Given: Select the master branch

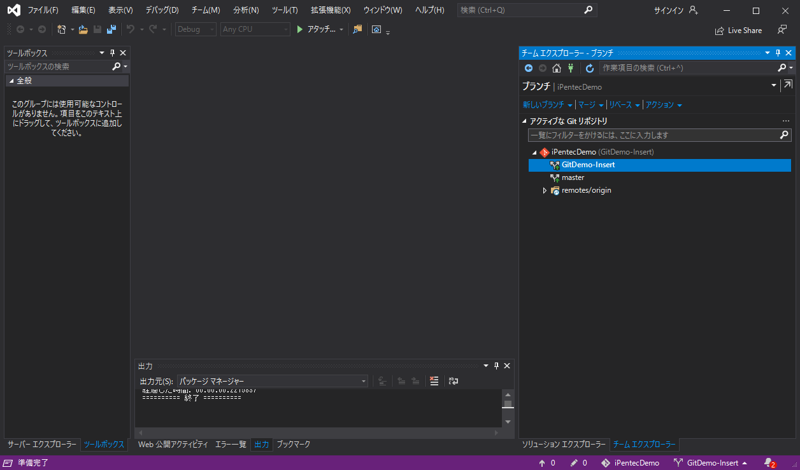Looking at the screenshot, I should point(572,178).
